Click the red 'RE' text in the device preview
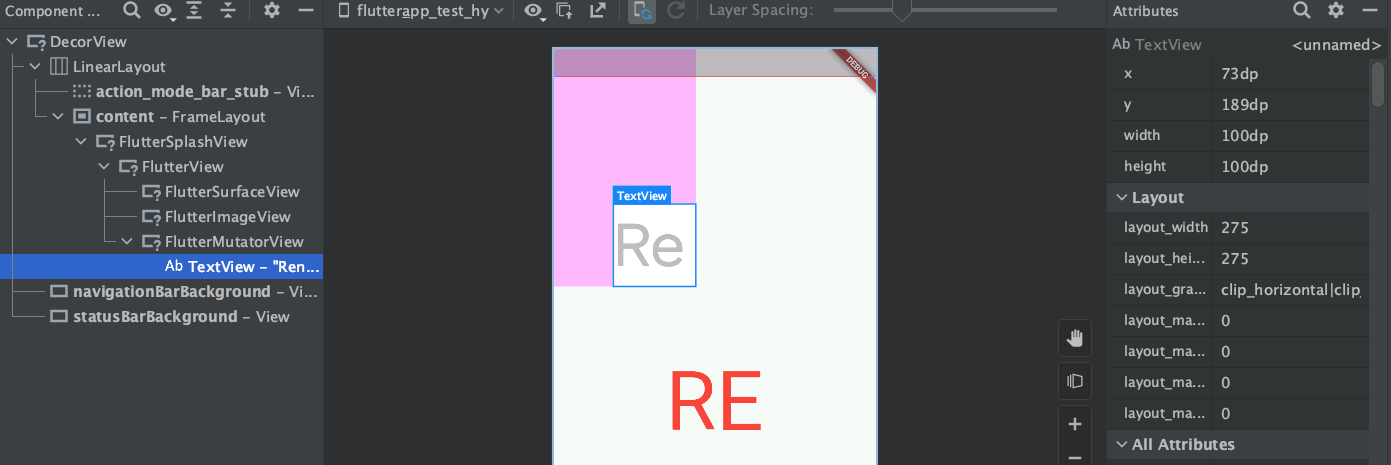This screenshot has height=465, width=1391. tap(715, 402)
